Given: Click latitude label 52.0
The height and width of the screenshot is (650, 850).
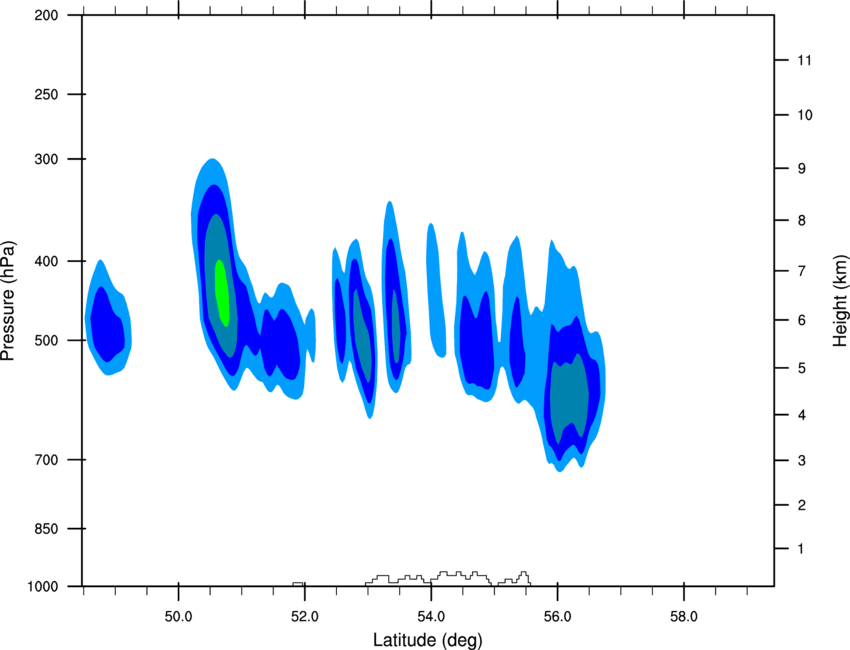Looking at the screenshot, I should pos(305,617).
